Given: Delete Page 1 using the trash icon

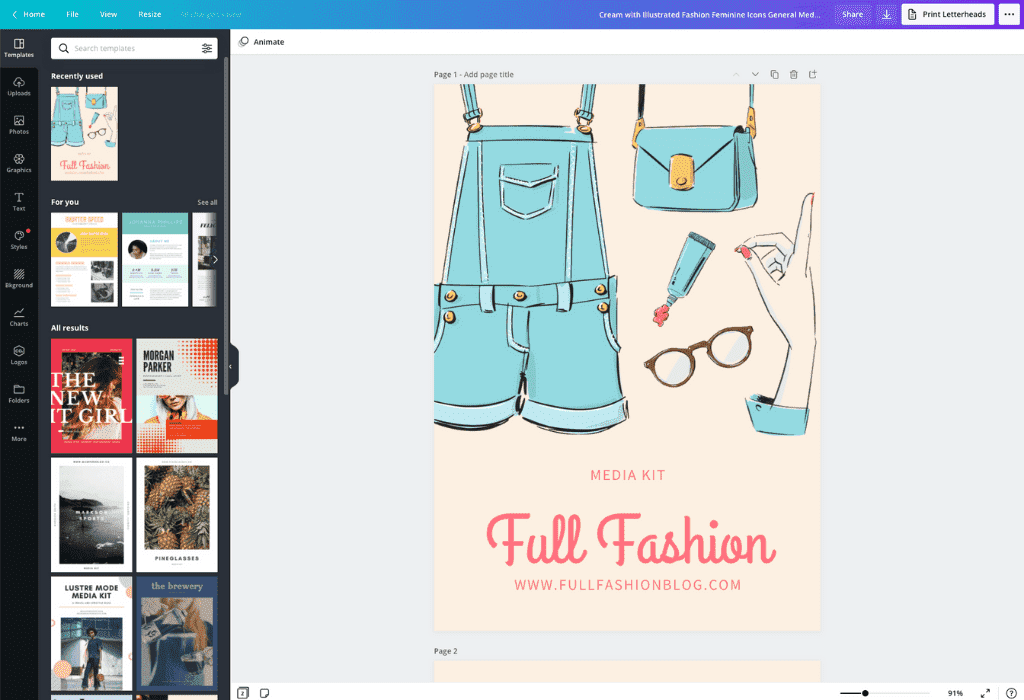Looking at the screenshot, I should coord(793,74).
